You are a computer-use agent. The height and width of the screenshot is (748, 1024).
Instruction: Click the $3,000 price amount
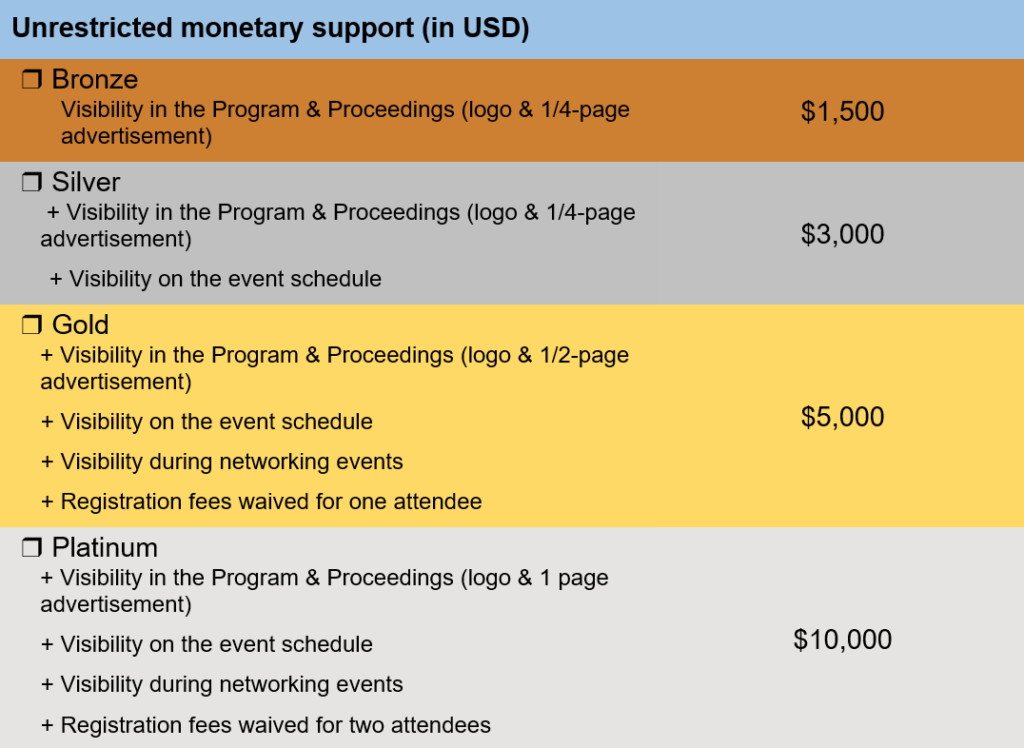(842, 234)
